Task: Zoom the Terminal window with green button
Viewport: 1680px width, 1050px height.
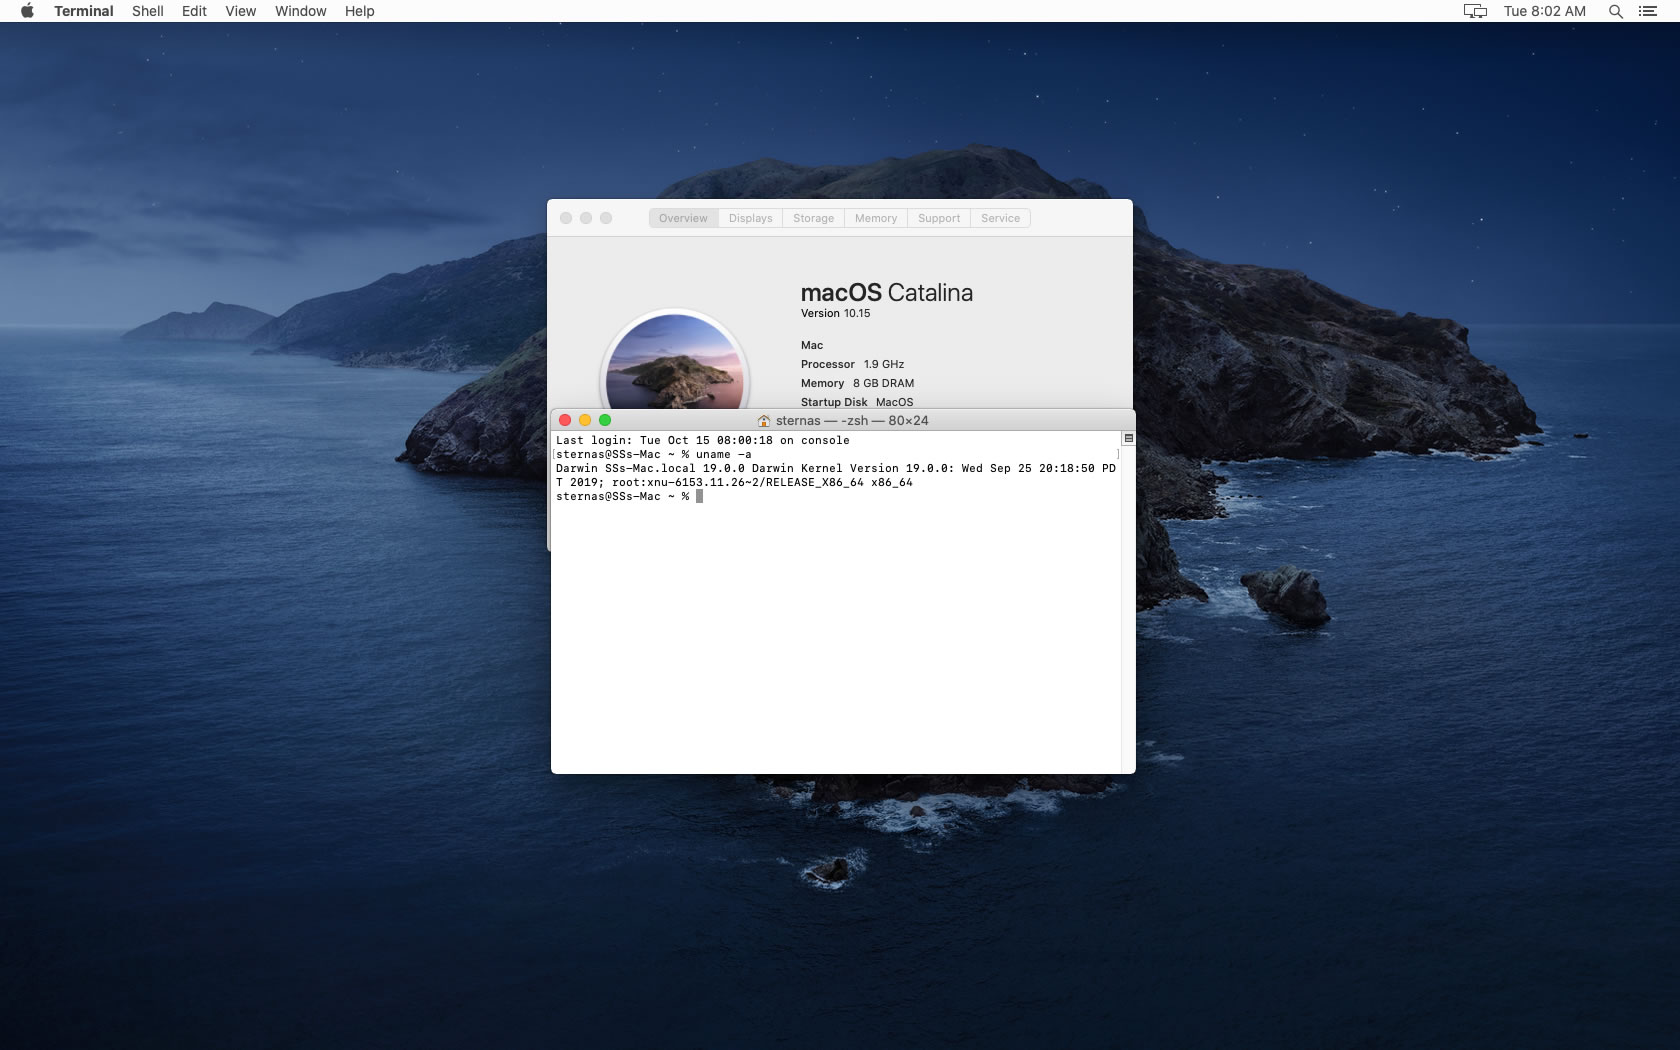Action: coord(605,420)
